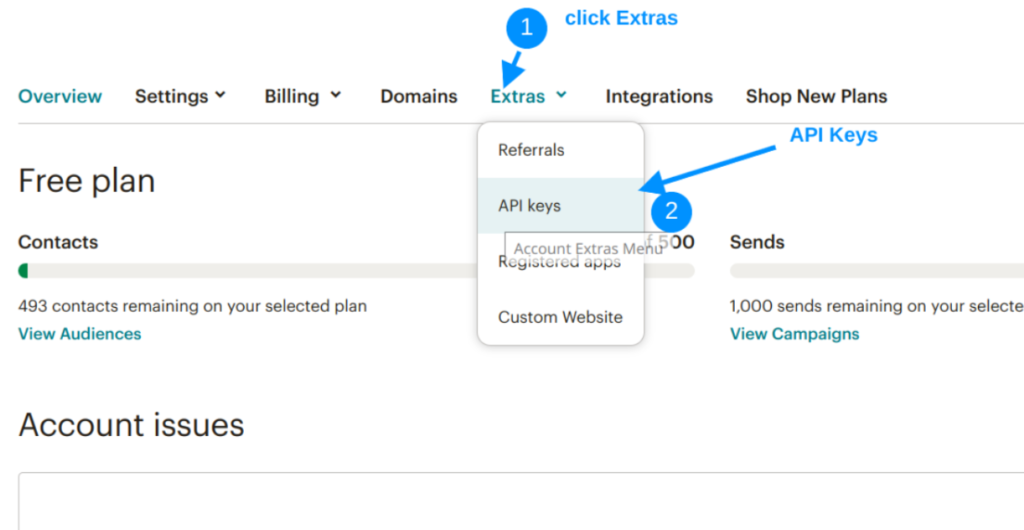Screen dimensions: 1024x530
Task: Switch to the Overview tab
Action: (x=60, y=97)
